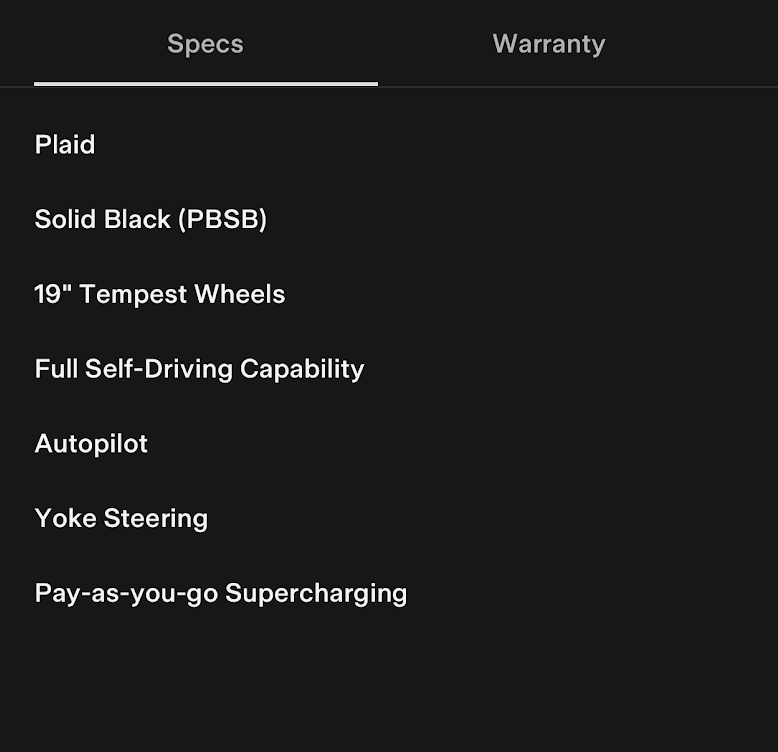
Task: Click the 19" Tempest Wheels item
Action: click(x=160, y=294)
